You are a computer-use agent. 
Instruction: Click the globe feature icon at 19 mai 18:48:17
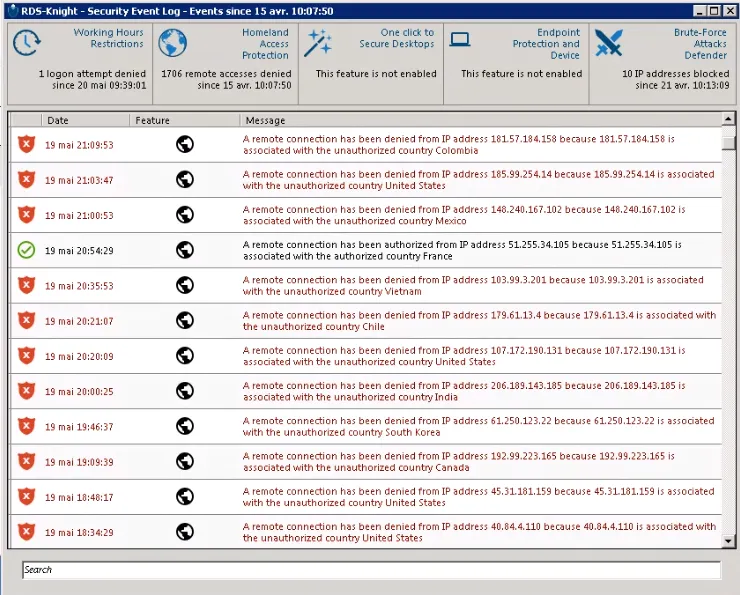coord(185,496)
